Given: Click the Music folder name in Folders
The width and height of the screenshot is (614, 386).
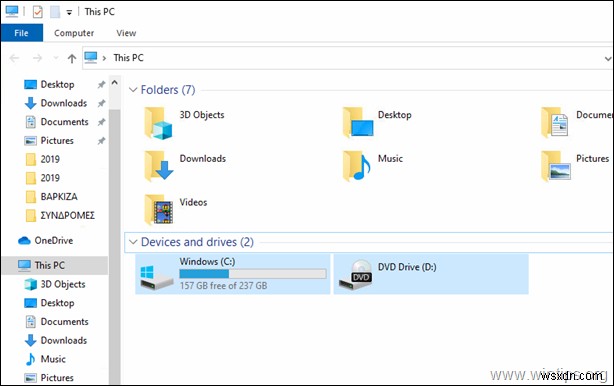Looking at the screenshot, I should 390,159.
